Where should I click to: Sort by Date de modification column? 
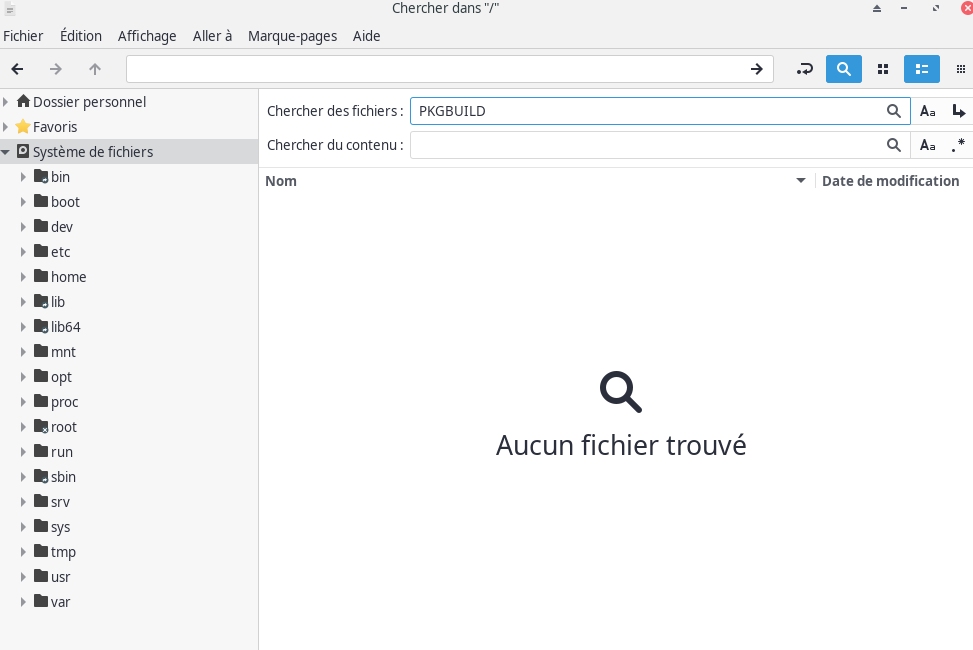point(890,181)
